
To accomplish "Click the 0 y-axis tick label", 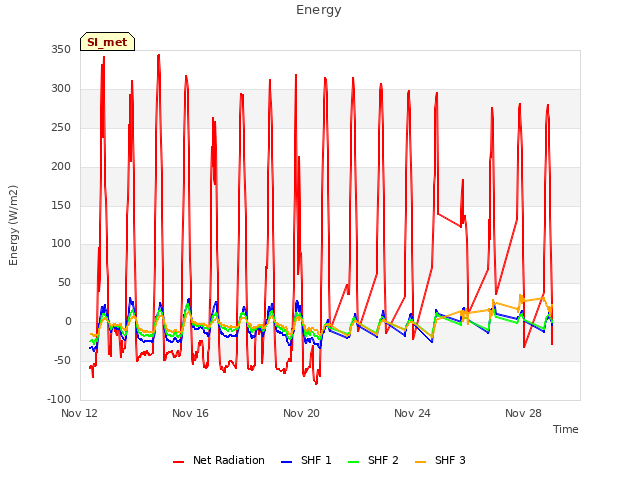I will 68,322.
